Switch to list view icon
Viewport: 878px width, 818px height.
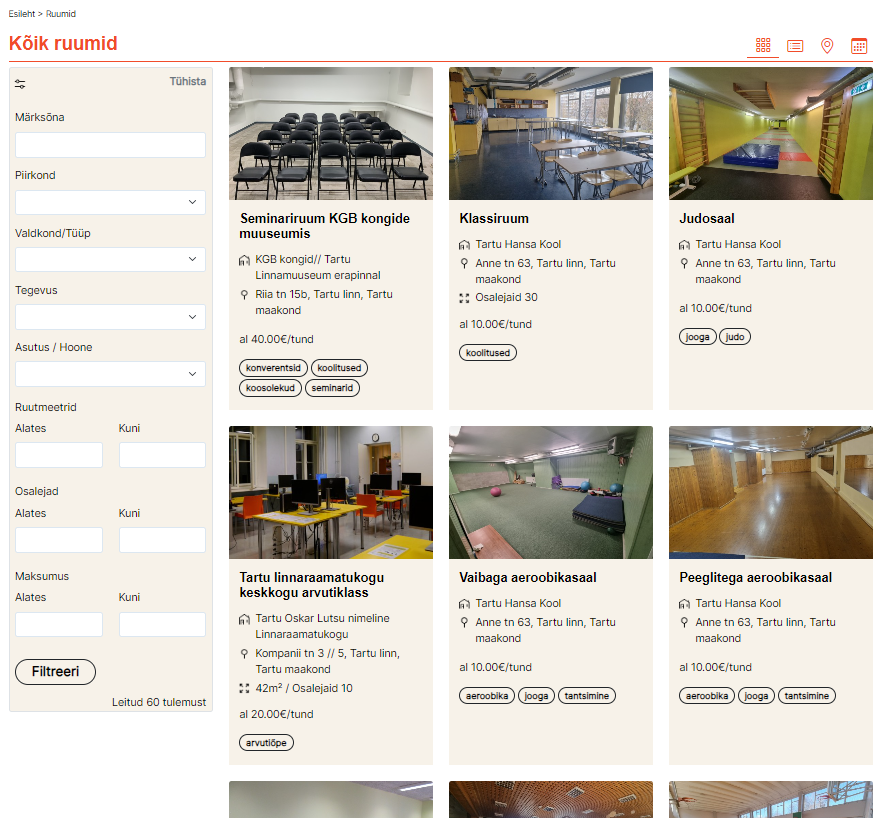(x=795, y=46)
